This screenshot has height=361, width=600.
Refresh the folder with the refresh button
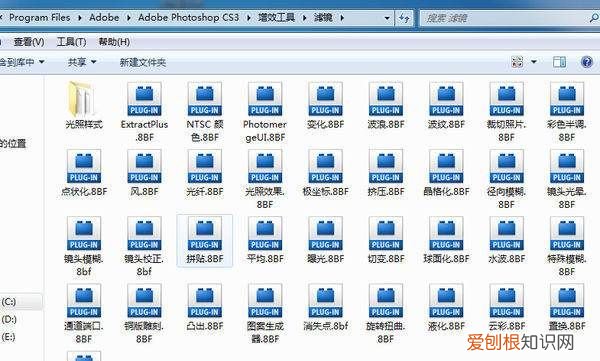tap(404, 18)
